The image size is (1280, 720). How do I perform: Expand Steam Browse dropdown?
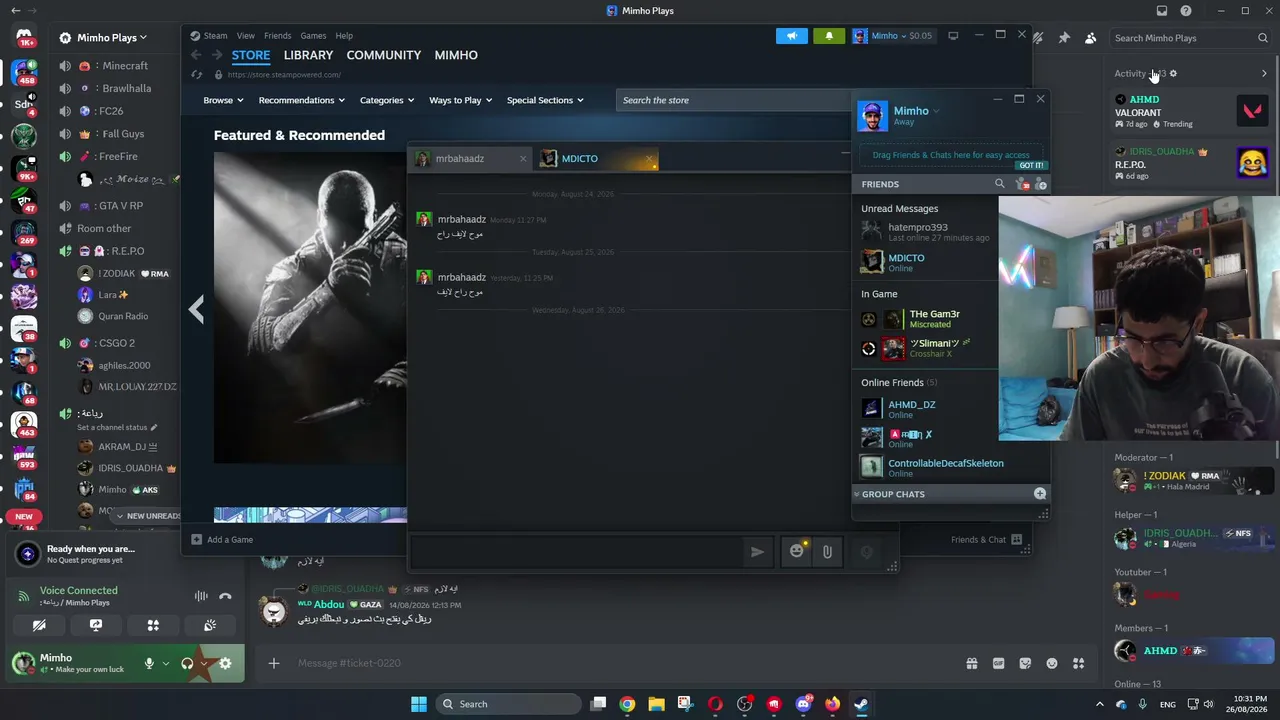[223, 100]
